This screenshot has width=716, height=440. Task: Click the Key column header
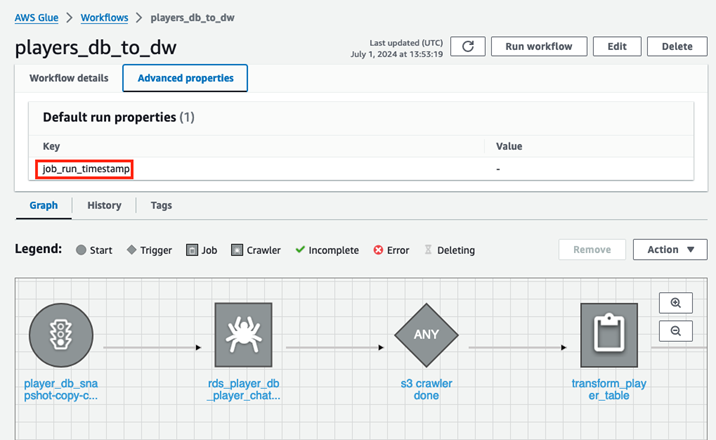click(51, 147)
